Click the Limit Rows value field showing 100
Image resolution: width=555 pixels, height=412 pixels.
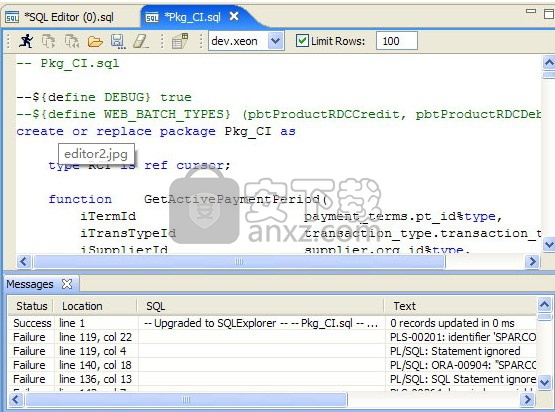click(396, 41)
